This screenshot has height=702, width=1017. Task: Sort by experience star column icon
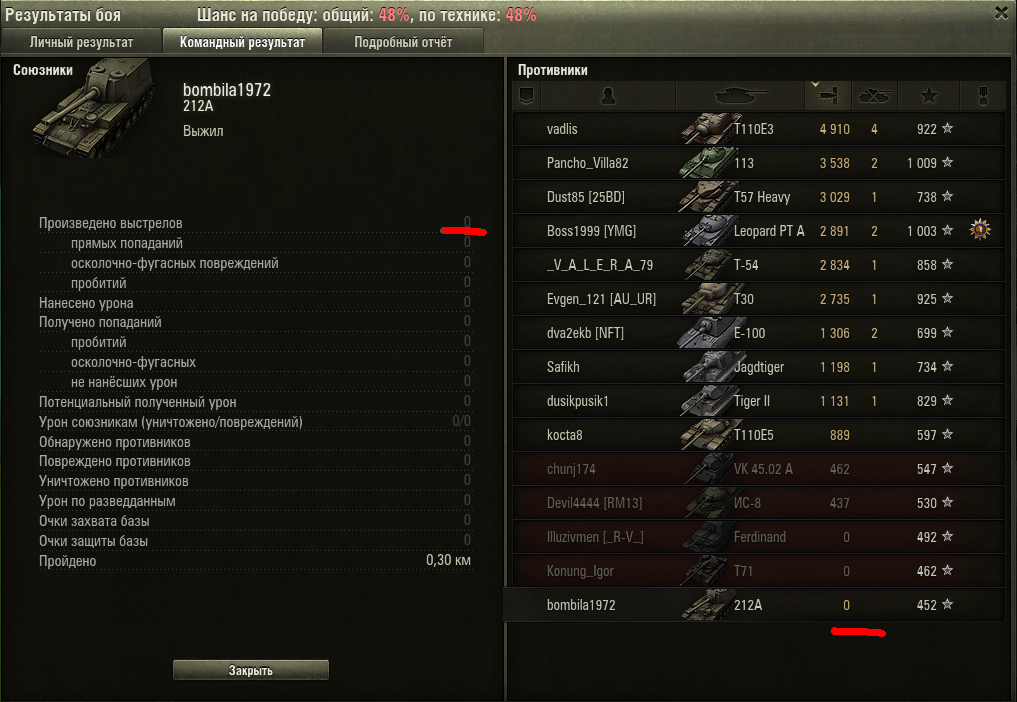pyautogui.click(x=929, y=96)
